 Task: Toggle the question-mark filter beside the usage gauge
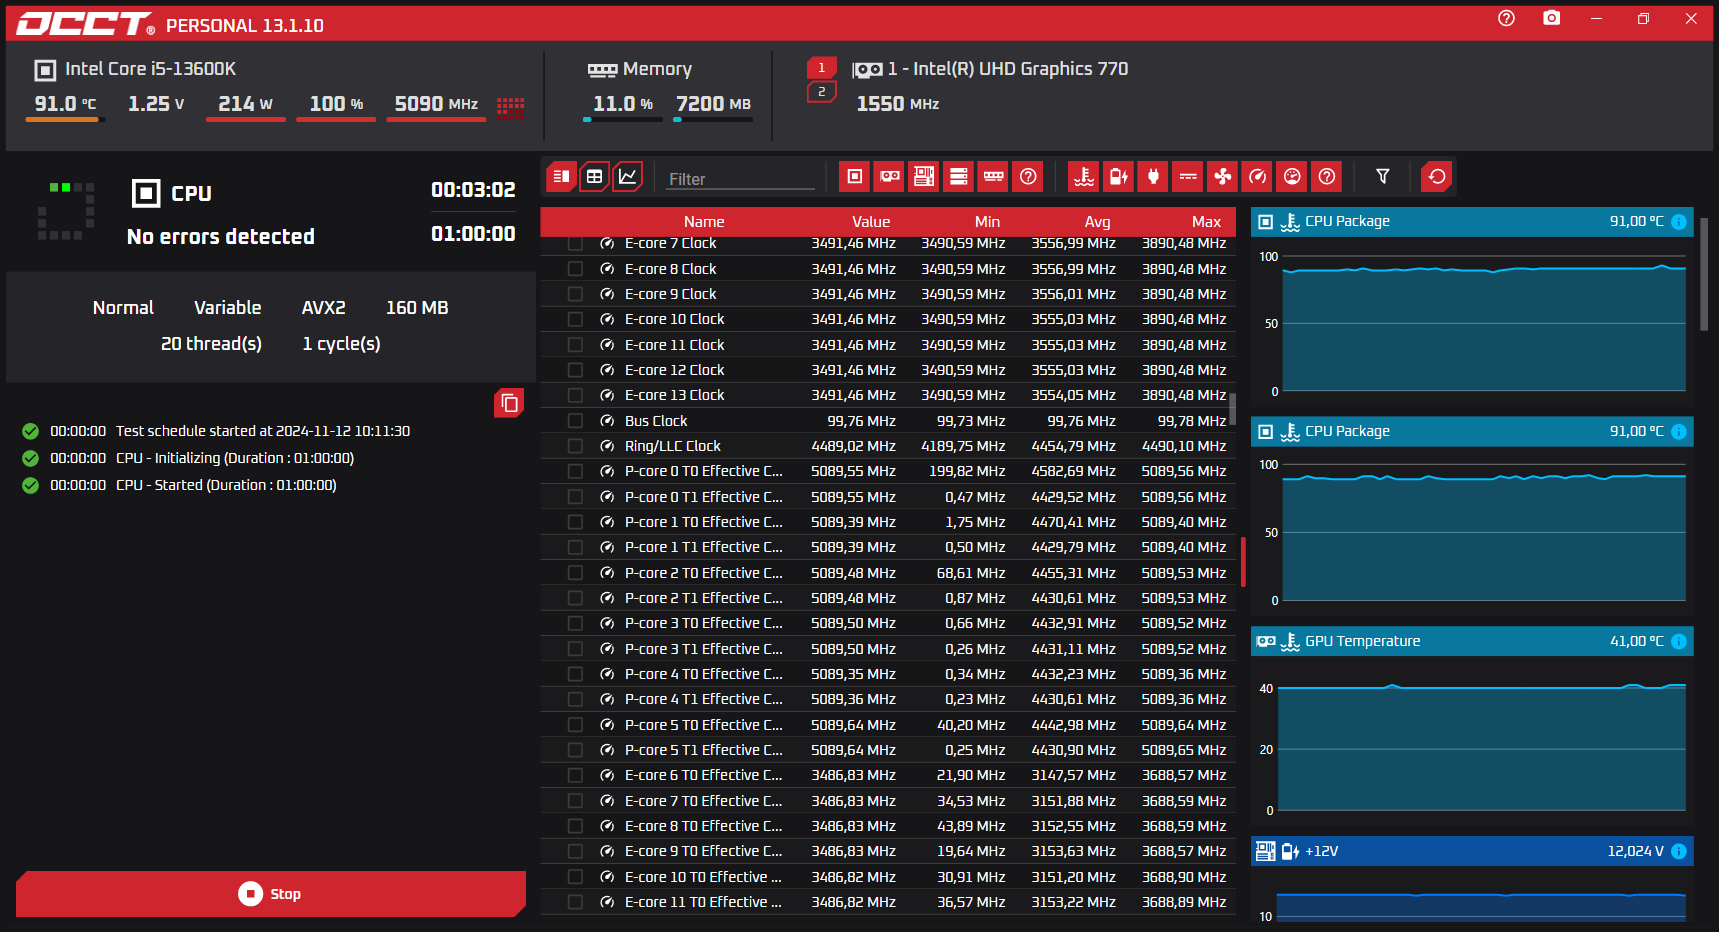1327,177
